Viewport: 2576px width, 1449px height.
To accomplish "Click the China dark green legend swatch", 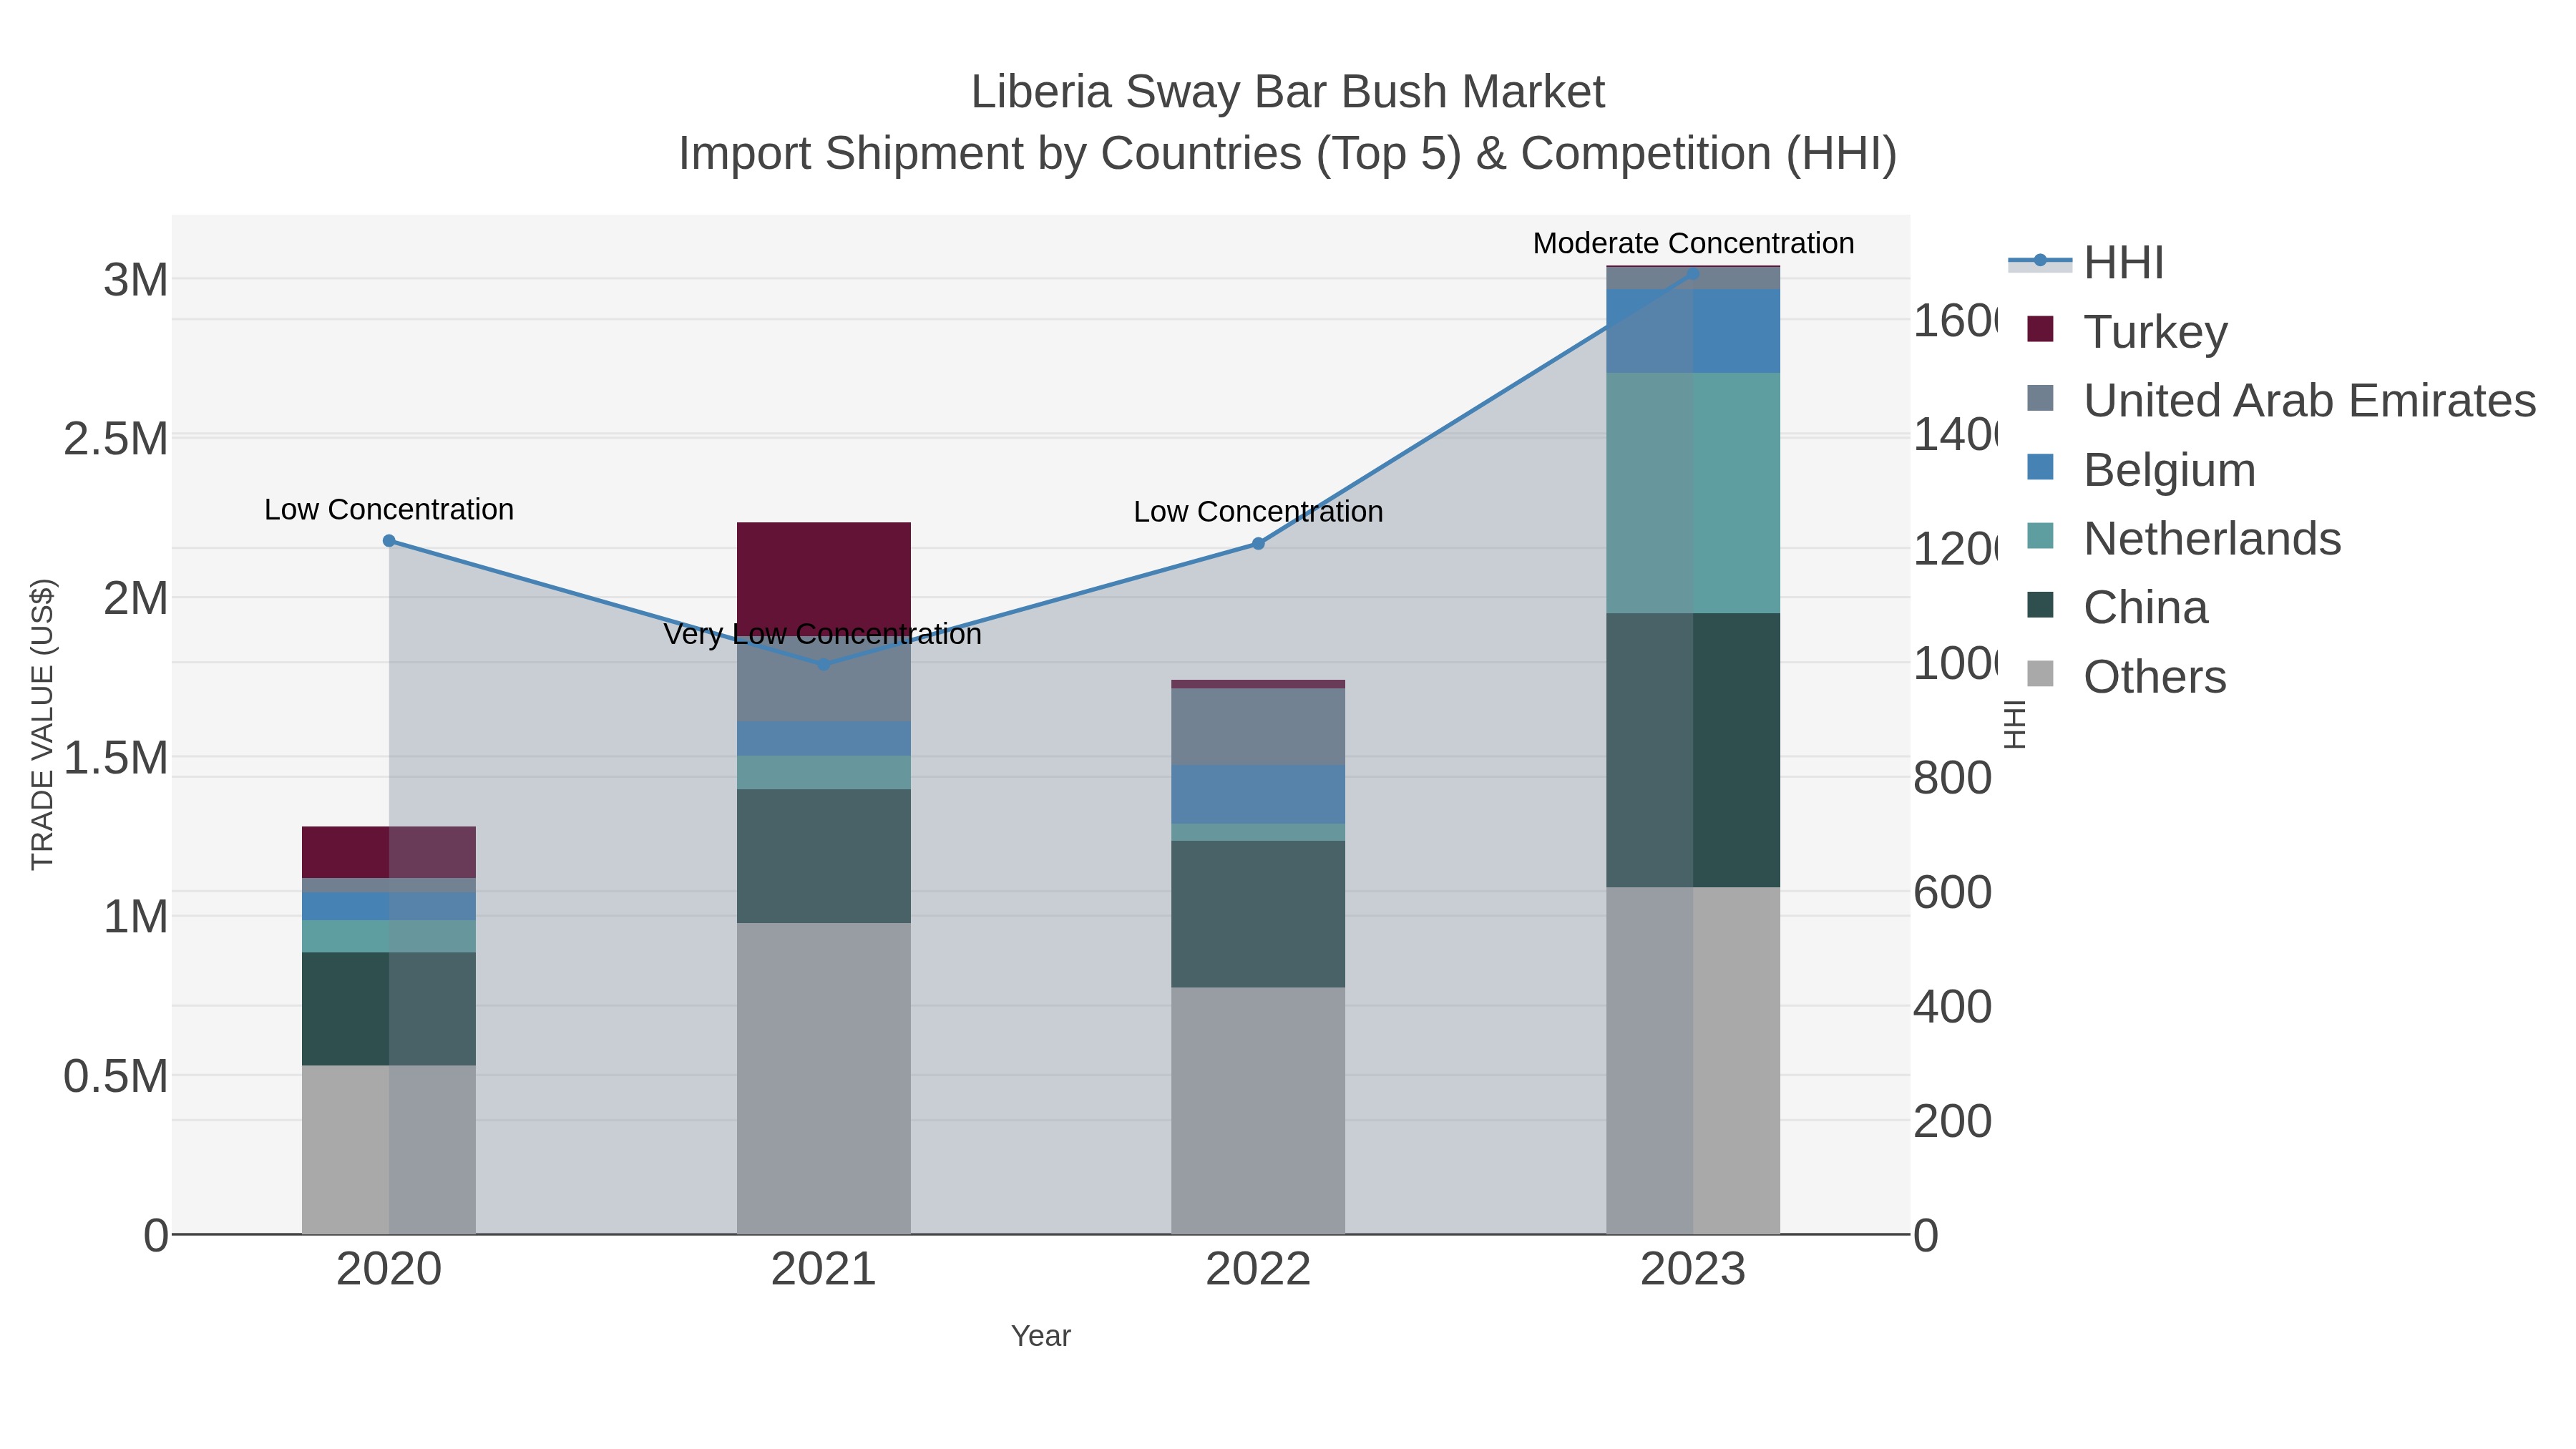I will tap(2040, 605).
